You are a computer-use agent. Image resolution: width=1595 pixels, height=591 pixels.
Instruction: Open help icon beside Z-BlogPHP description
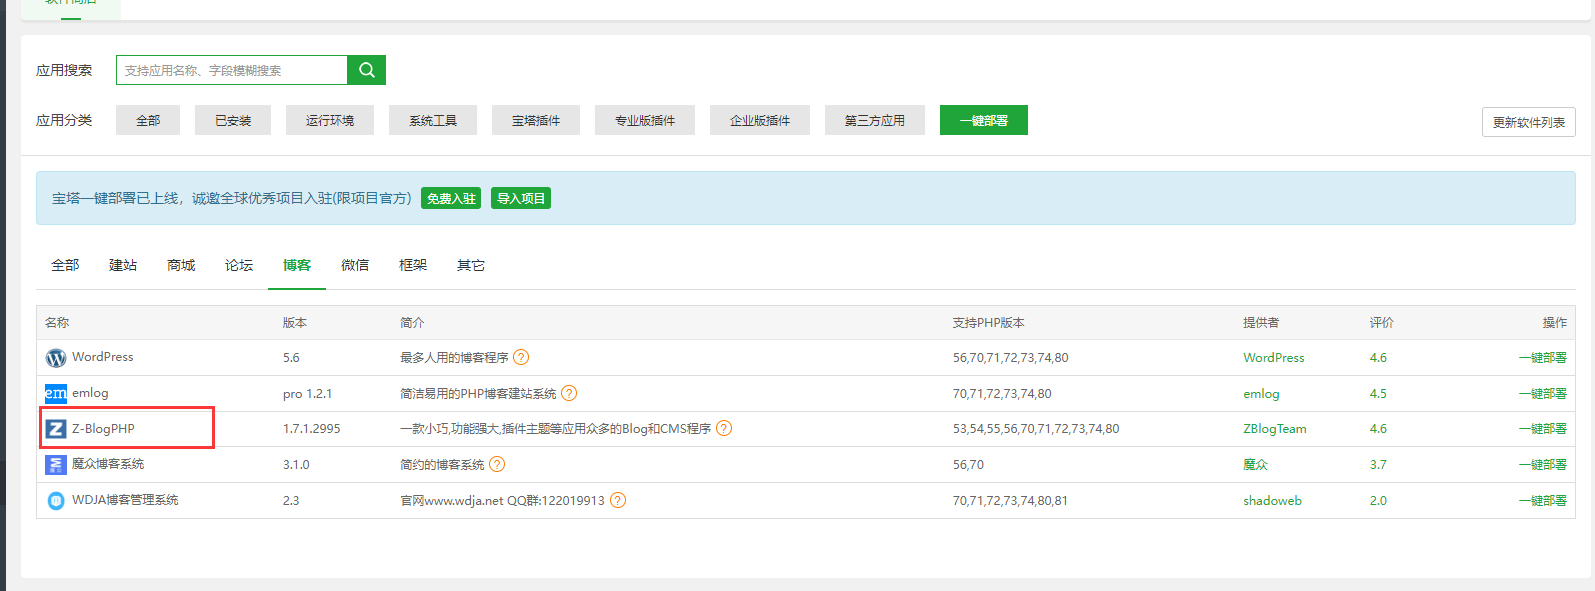(x=724, y=428)
